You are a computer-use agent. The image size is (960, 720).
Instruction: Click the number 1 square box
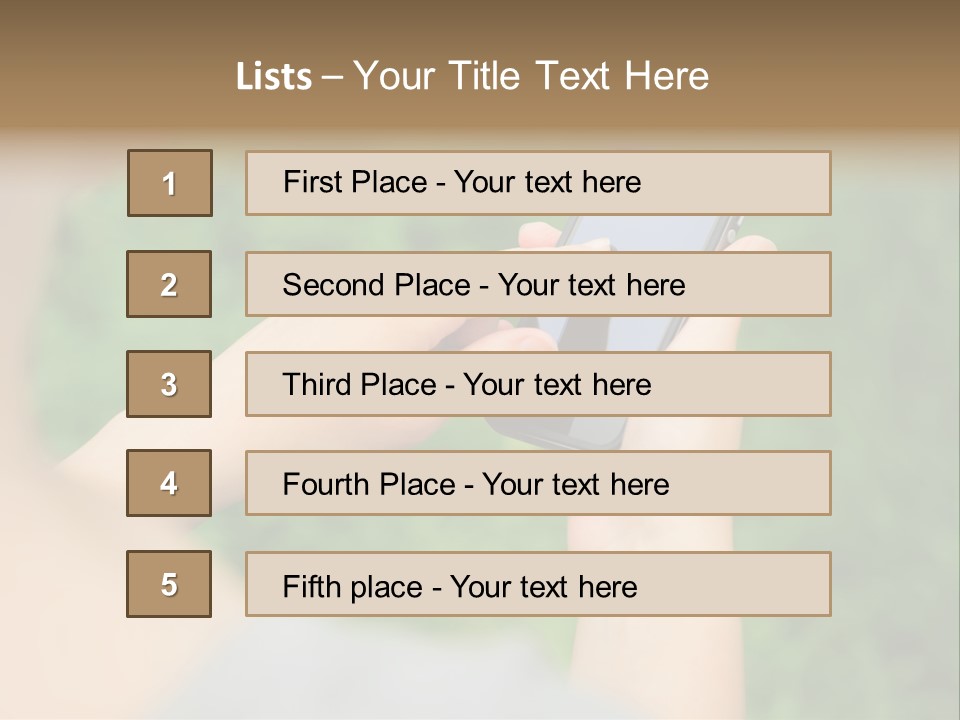[x=169, y=183]
